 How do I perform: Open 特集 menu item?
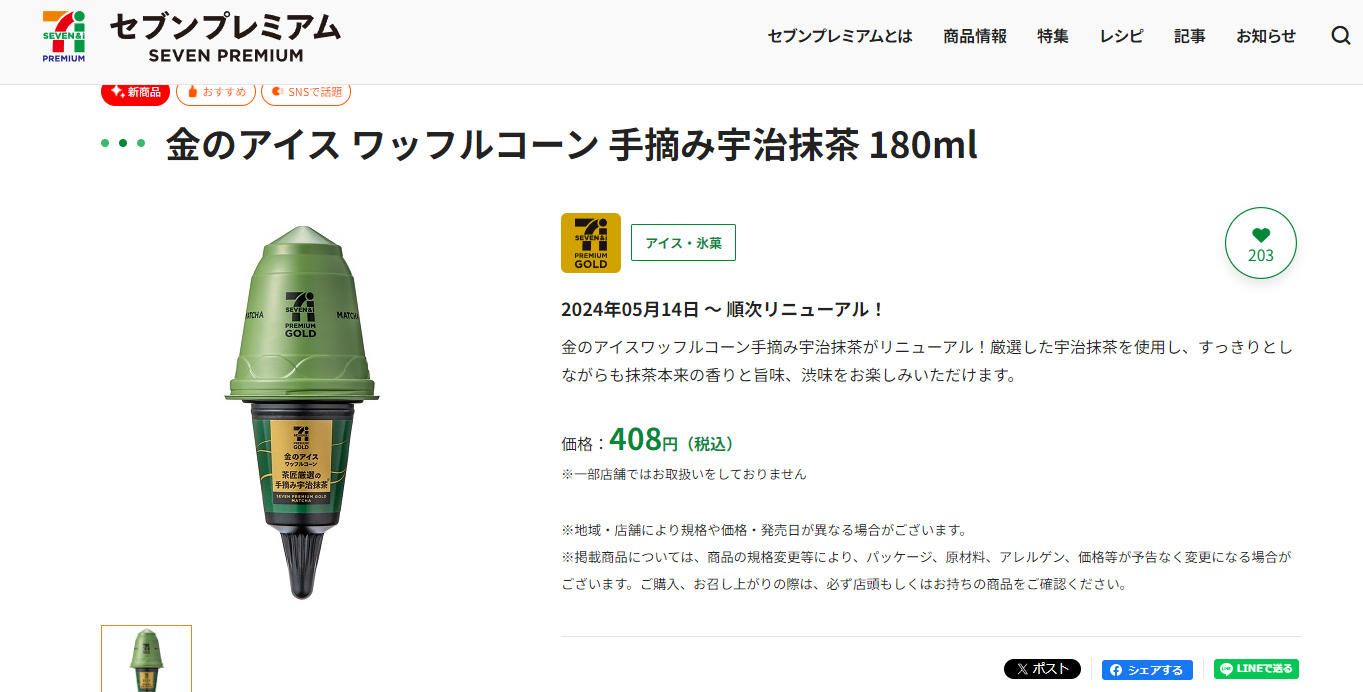click(x=1053, y=36)
